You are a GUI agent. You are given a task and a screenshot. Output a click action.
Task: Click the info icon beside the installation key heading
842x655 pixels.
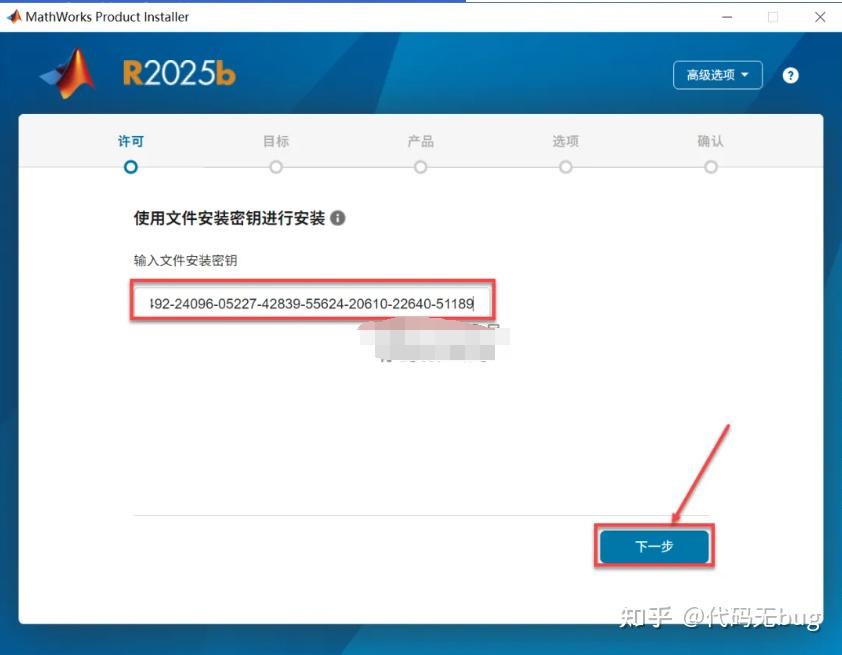point(337,218)
